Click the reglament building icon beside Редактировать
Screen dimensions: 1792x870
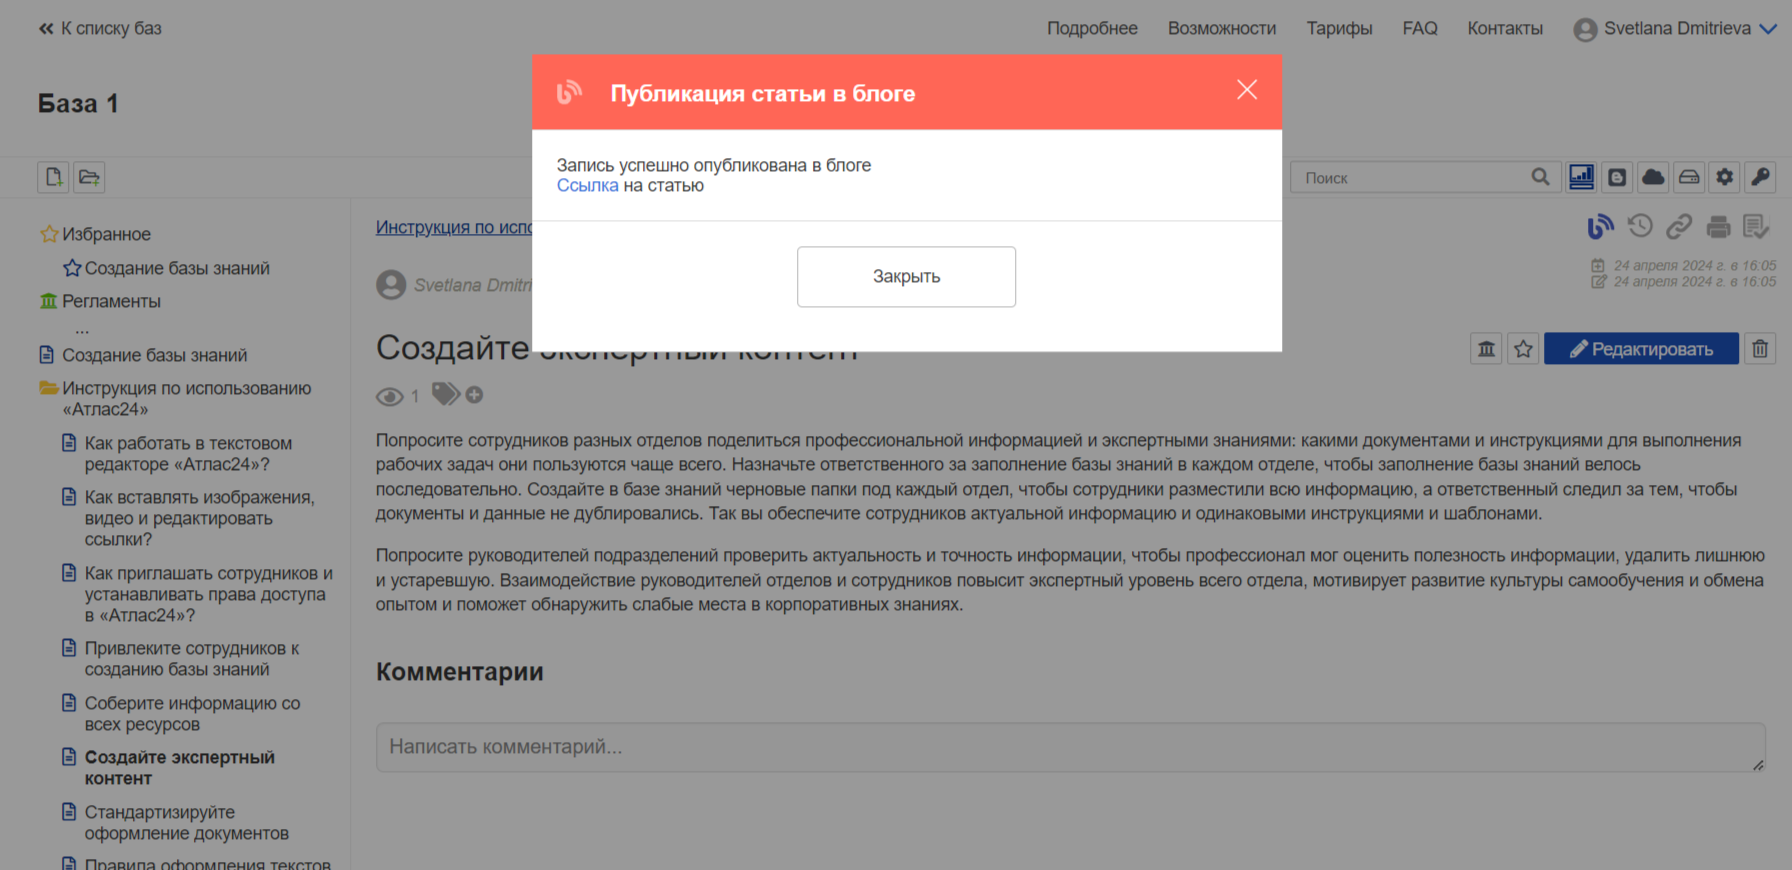point(1486,349)
